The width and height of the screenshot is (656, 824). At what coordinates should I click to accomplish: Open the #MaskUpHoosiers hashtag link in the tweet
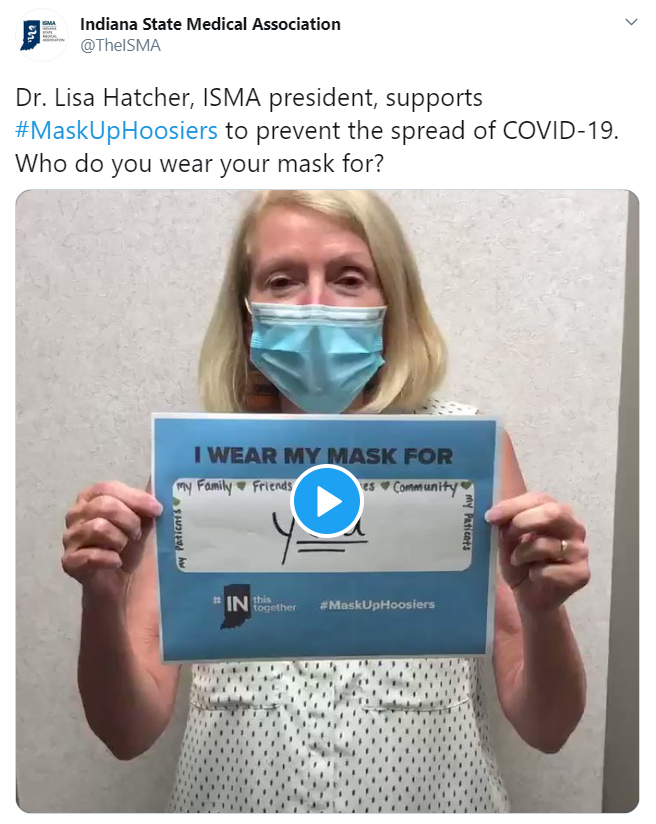pyautogui.click(x=116, y=130)
